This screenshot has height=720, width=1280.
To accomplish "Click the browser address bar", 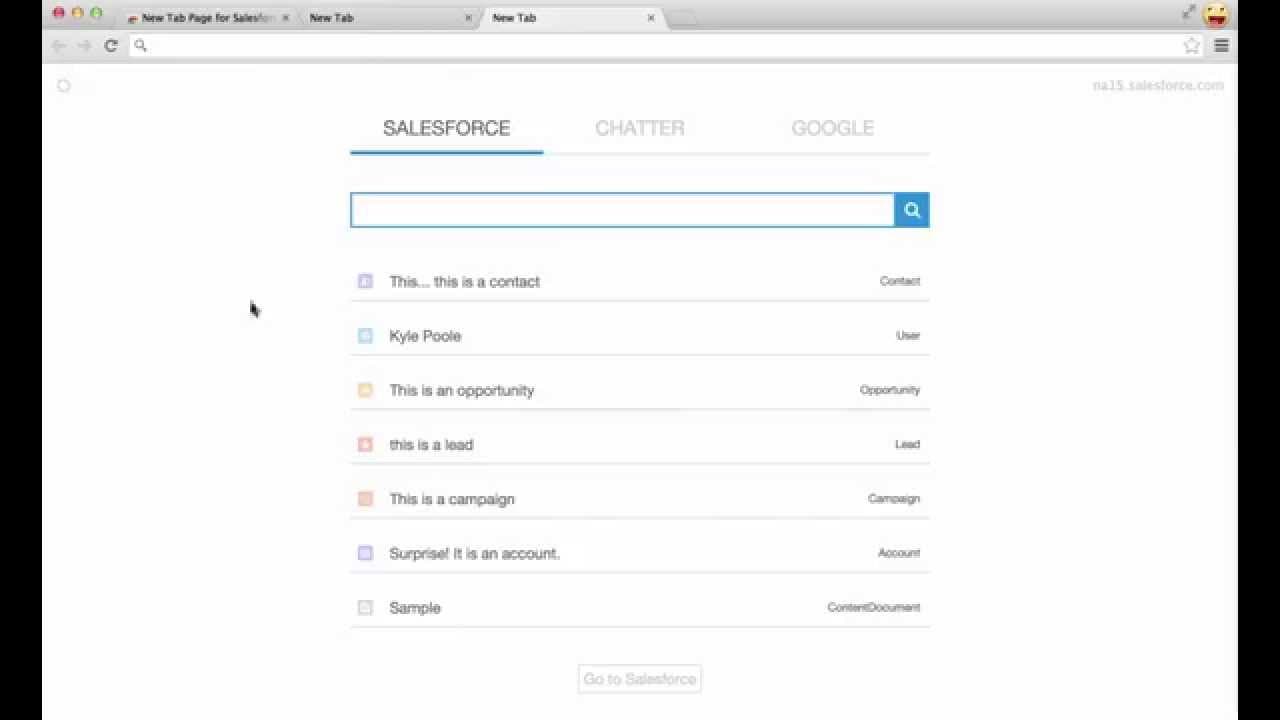I will (x=665, y=45).
